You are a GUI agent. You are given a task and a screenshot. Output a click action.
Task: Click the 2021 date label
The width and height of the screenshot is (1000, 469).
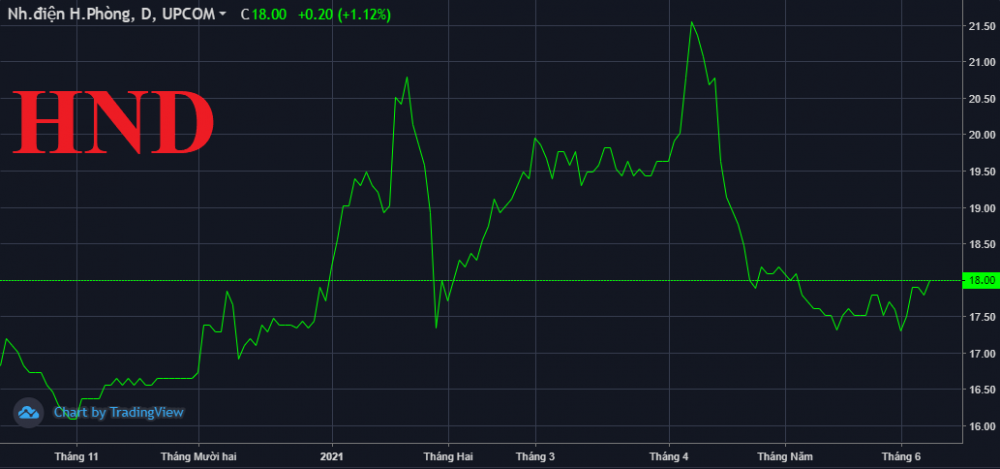332,457
